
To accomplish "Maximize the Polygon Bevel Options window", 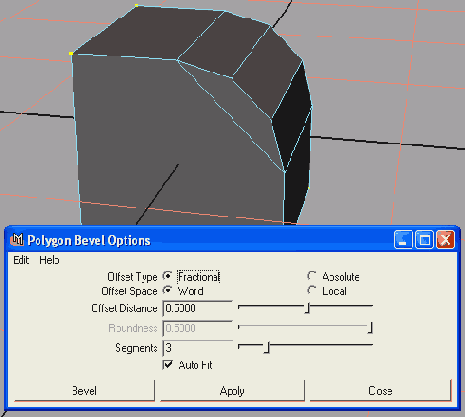I will [424, 240].
